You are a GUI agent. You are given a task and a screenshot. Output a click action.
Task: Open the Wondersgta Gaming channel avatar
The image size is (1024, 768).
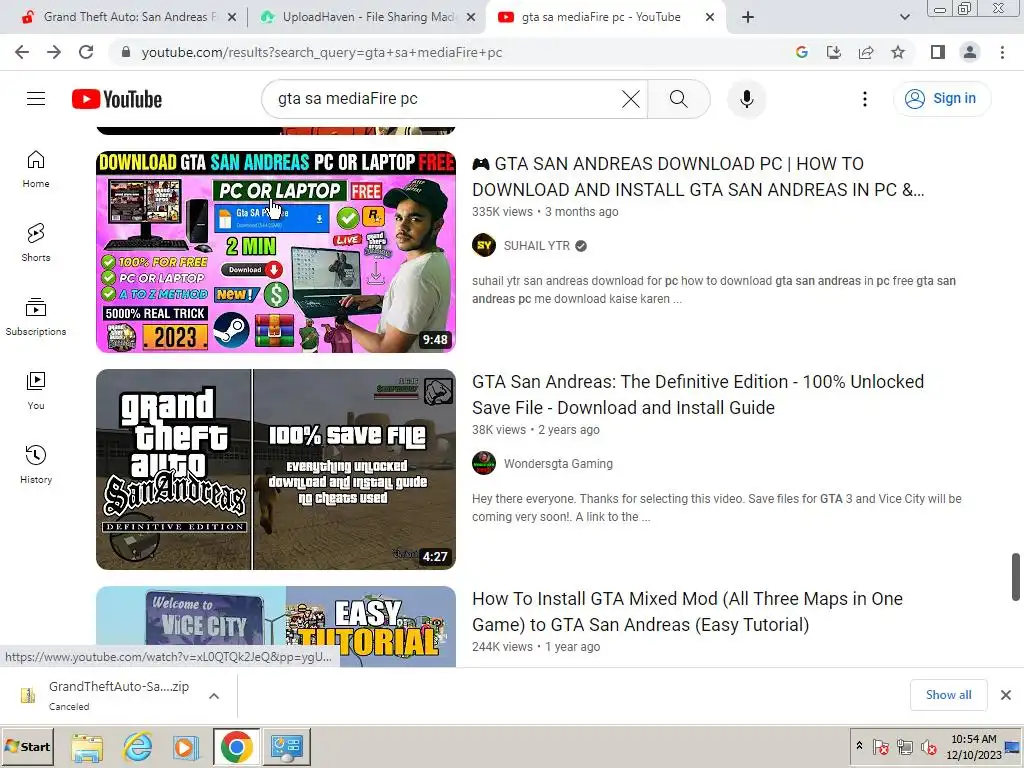[x=484, y=463]
